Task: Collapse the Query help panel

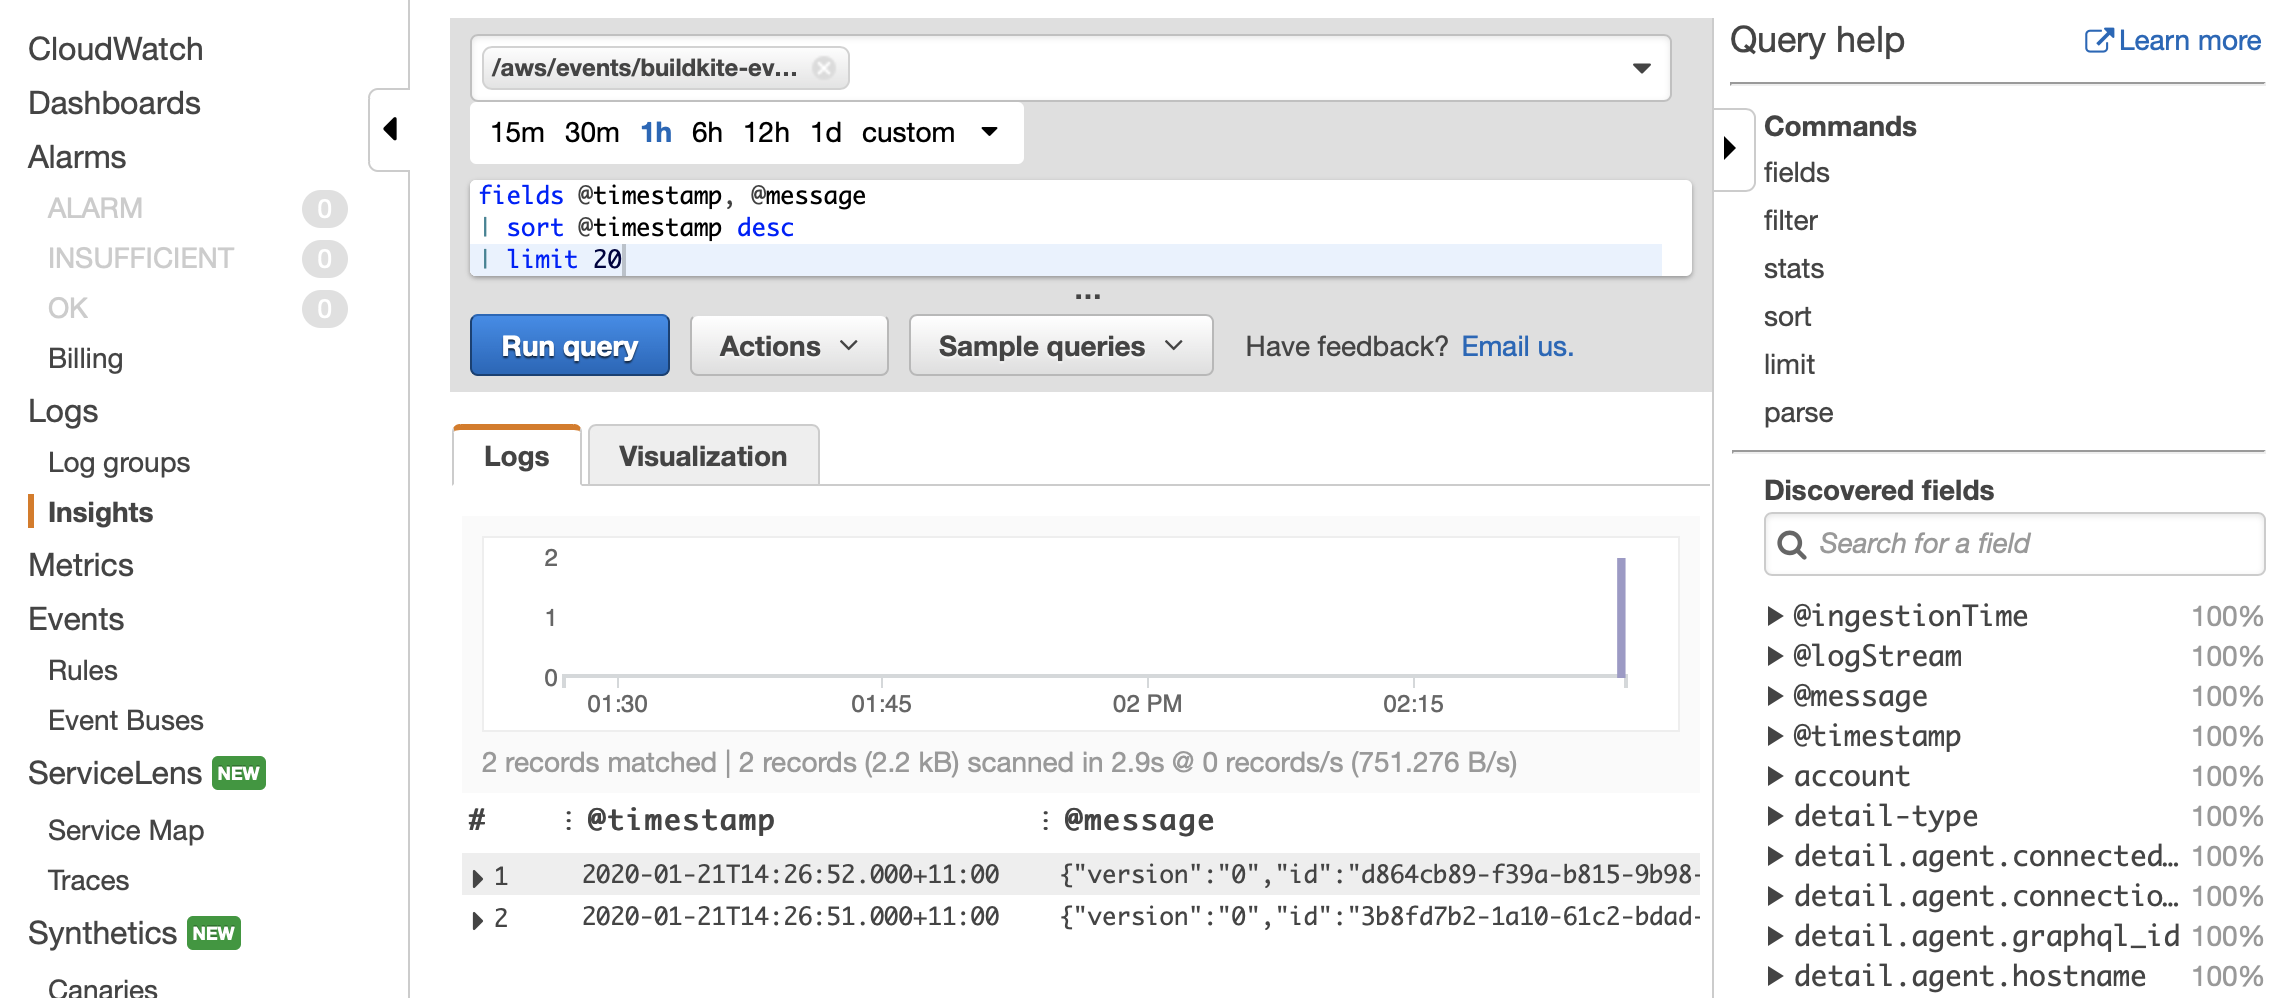Action: [x=1732, y=148]
